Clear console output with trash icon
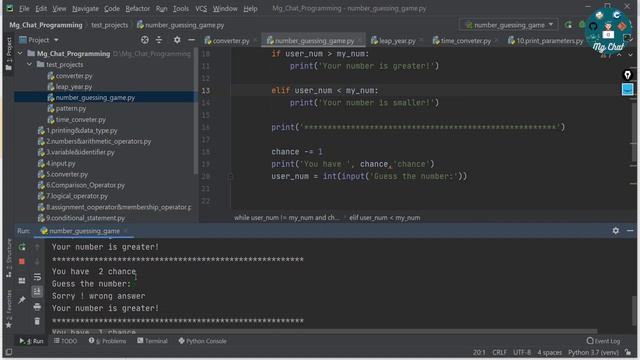The height and width of the screenshot is (360, 640). click(37, 321)
